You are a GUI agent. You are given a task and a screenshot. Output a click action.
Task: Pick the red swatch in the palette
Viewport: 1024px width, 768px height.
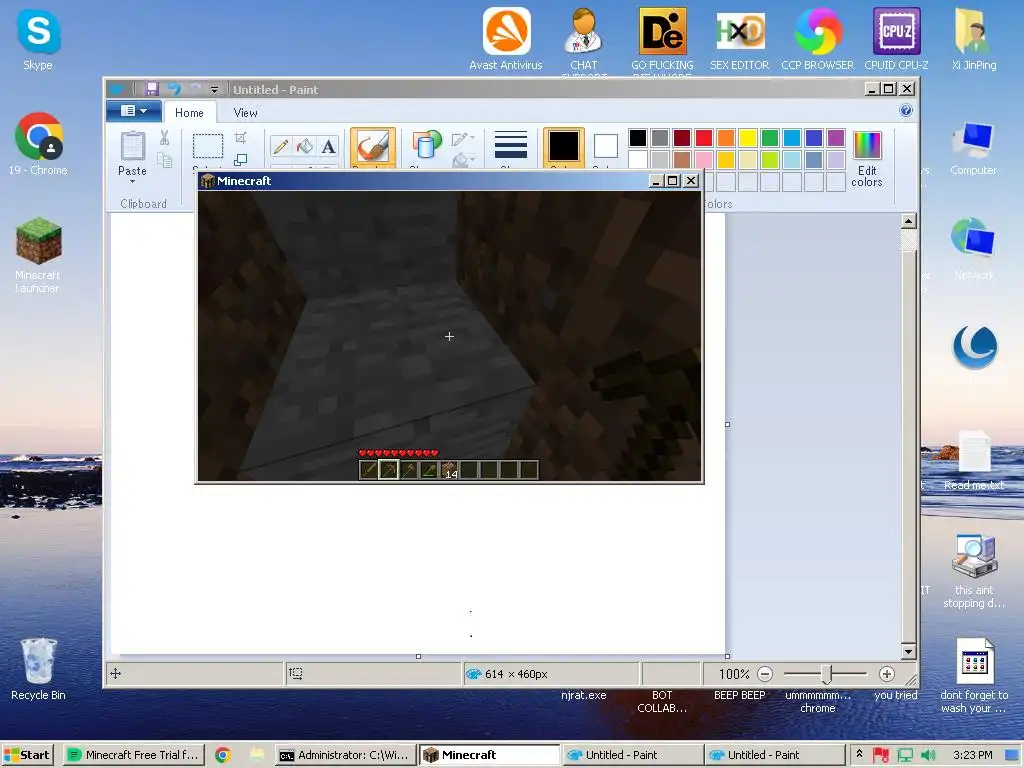(704, 138)
